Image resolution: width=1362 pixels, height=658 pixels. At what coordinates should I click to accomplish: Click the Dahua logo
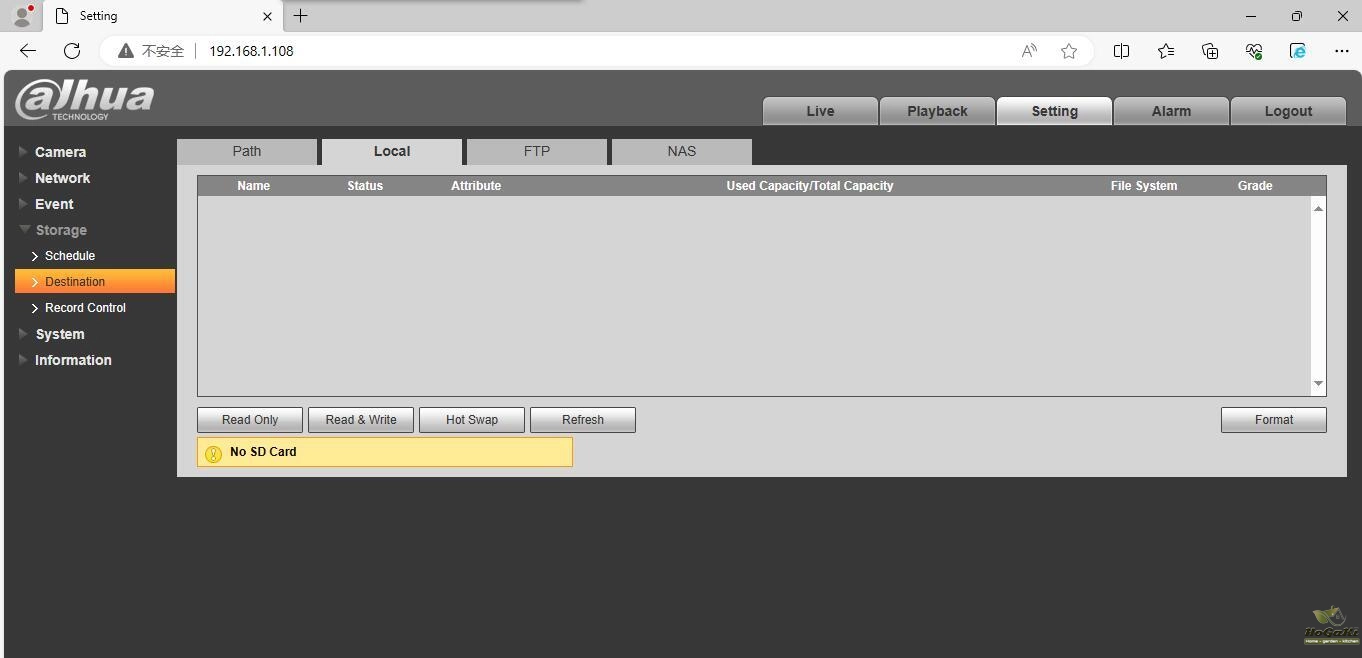coord(85,100)
